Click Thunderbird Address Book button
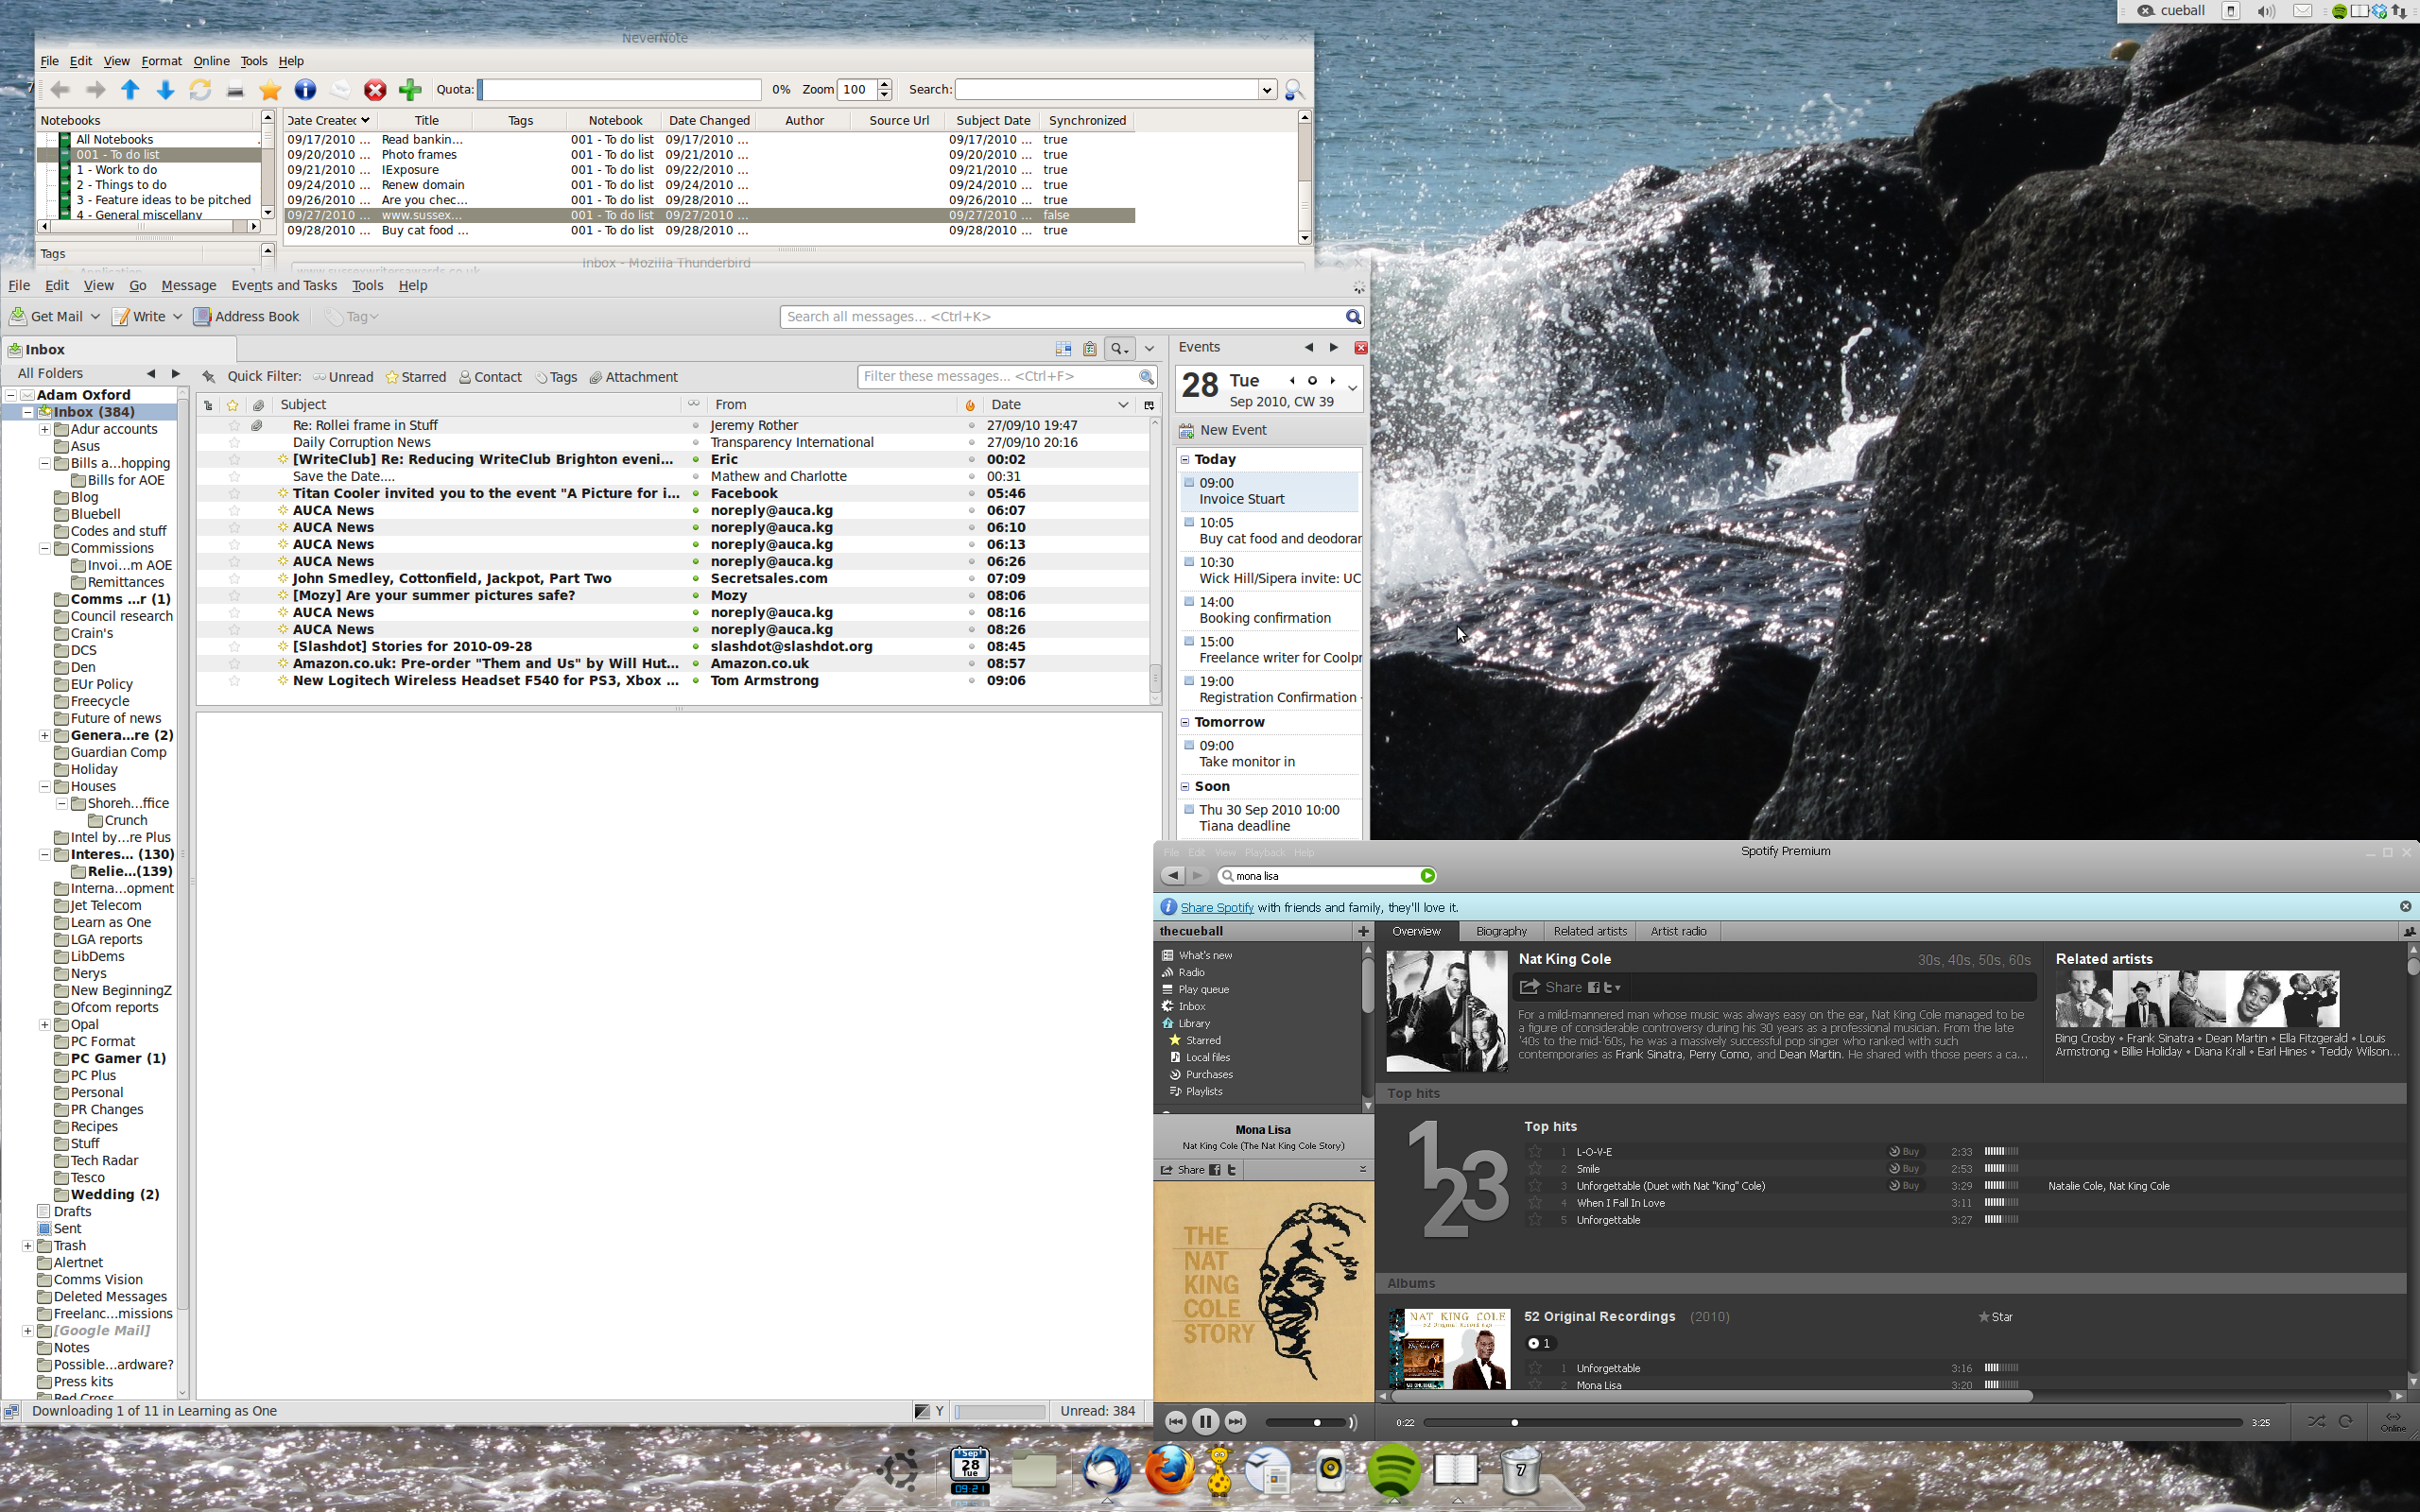The height and width of the screenshot is (1512, 2420). tap(246, 316)
